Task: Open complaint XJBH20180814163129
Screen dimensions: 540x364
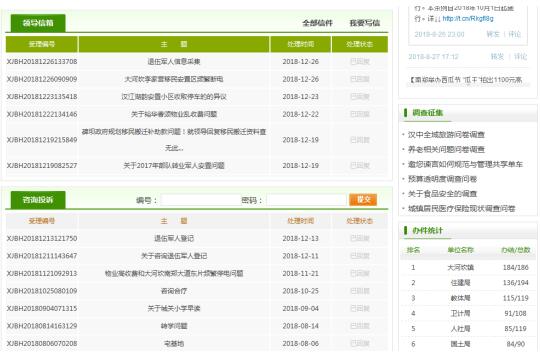Action: 42,326
